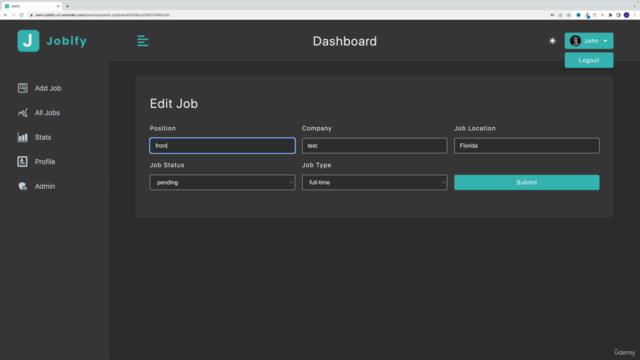Open a new browser tab with plus
The image size is (640, 360).
(x=67, y=6)
